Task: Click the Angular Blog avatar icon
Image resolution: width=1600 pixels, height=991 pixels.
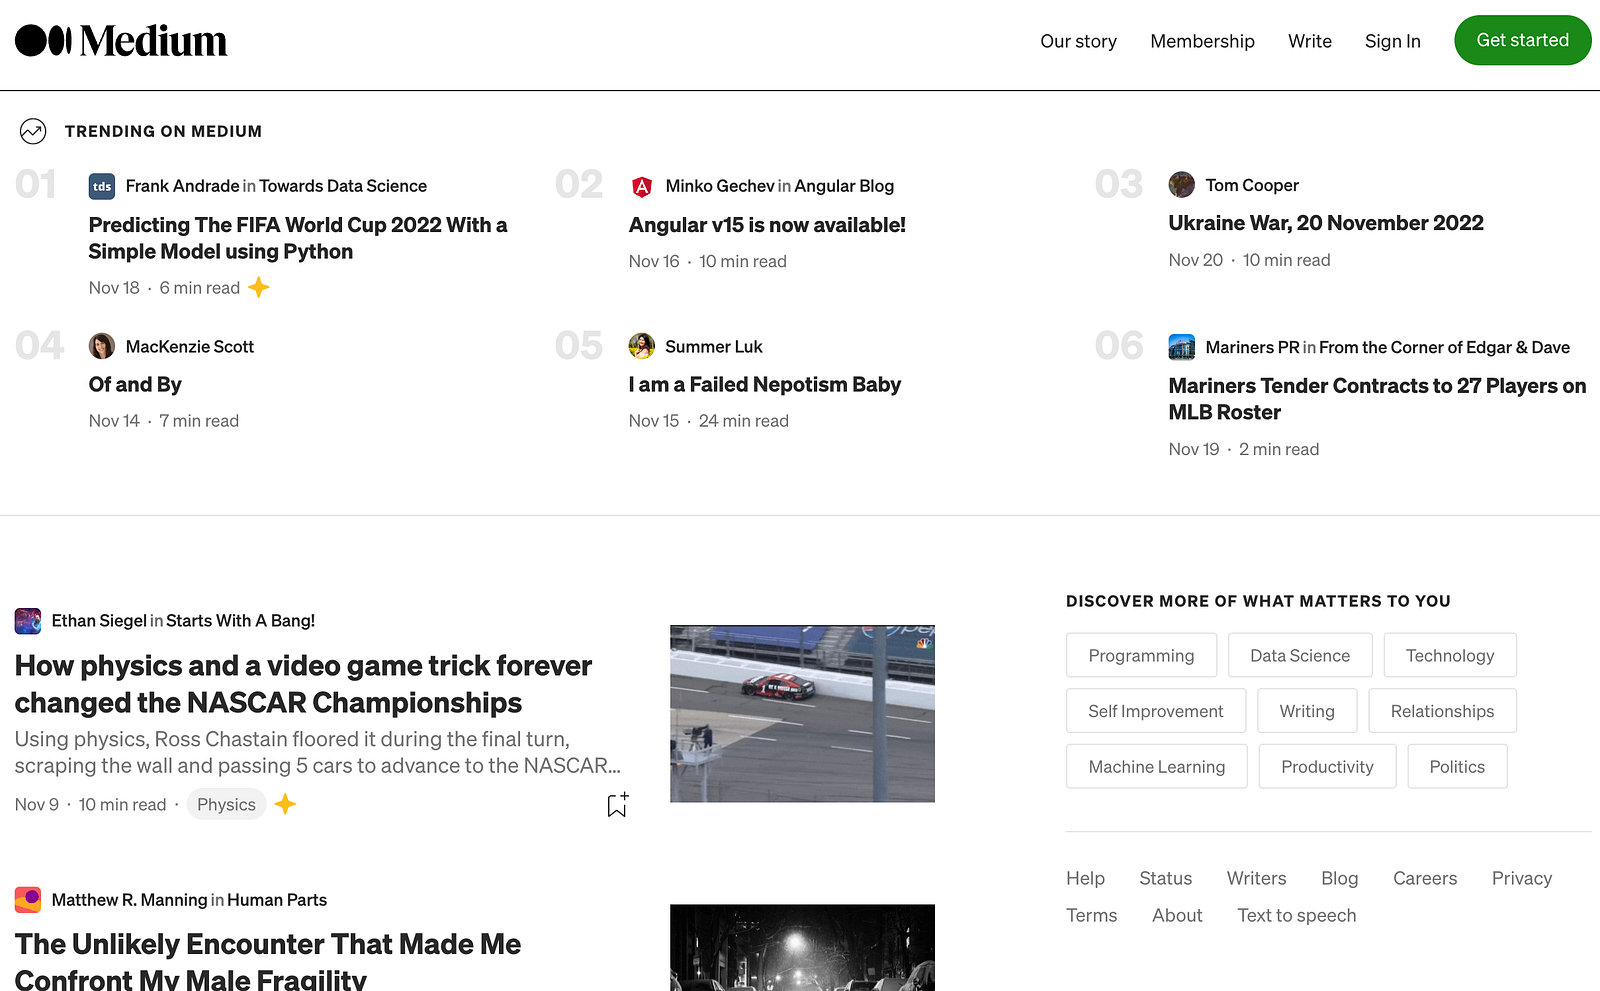Action: click(642, 186)
